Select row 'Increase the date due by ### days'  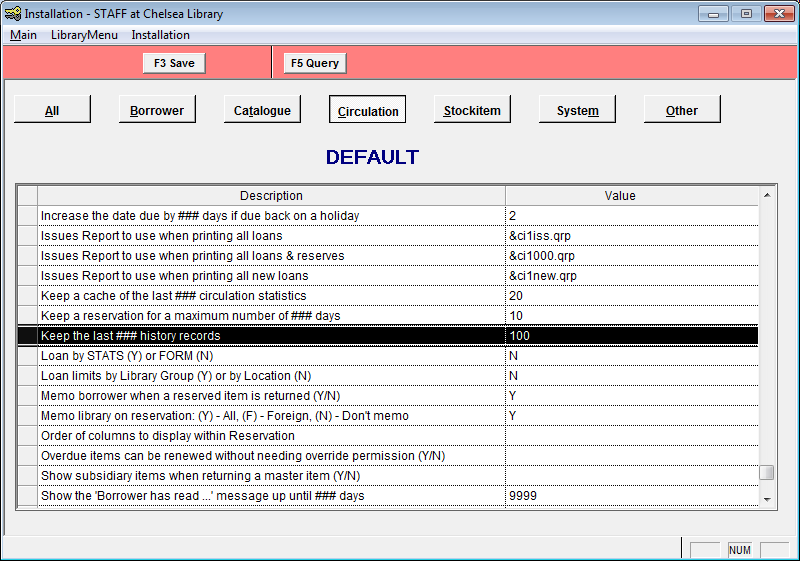click(x=388, y=216)
